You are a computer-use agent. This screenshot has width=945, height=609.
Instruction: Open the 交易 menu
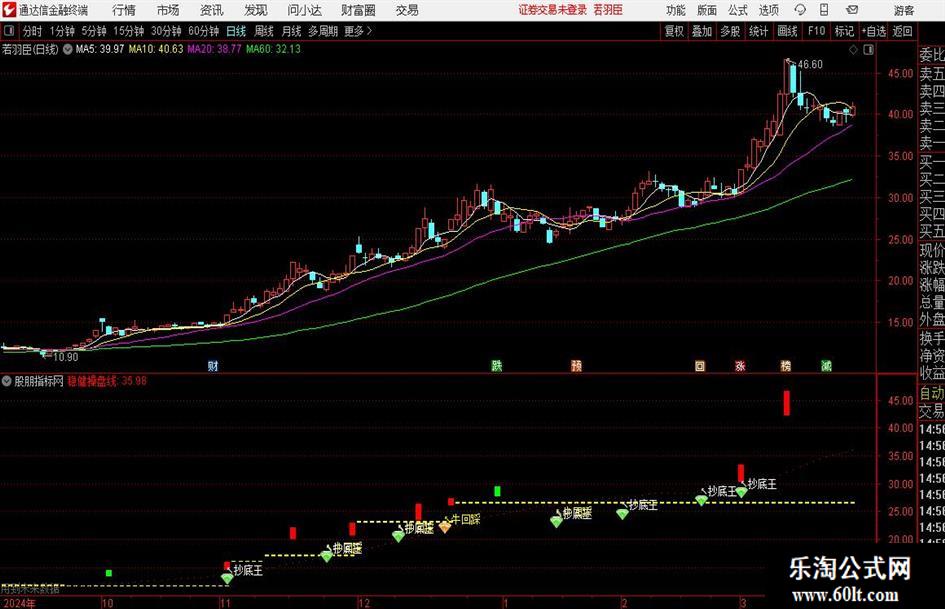tap(407, 10)
